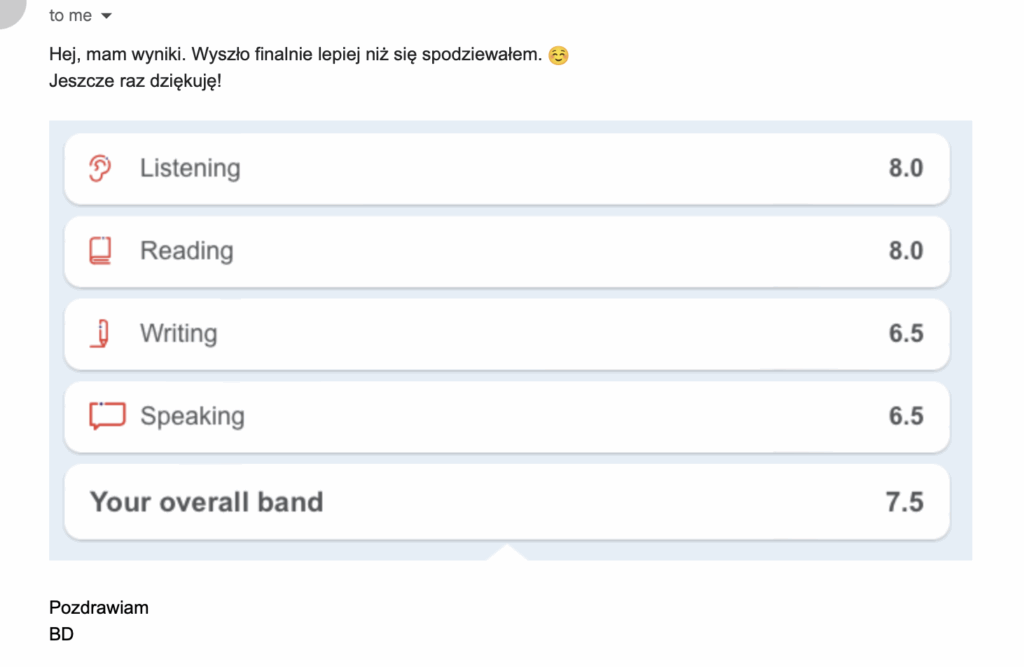This screenshot has width=1024, height=667.
Task: Click the Speaking chat bubble icon
Action: 107,415
